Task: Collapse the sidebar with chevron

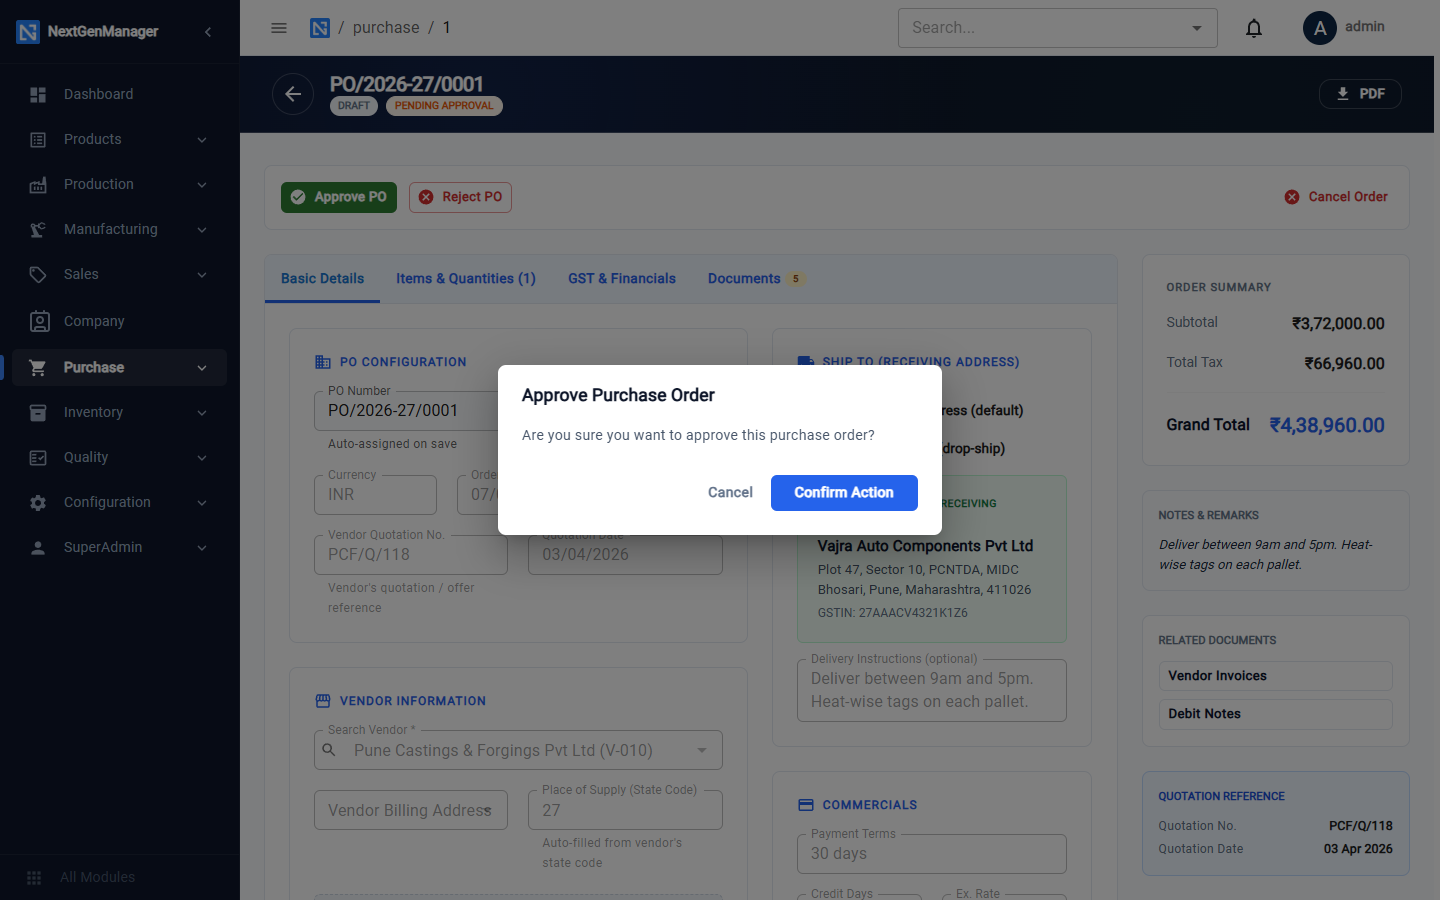Action: (208, 32)
